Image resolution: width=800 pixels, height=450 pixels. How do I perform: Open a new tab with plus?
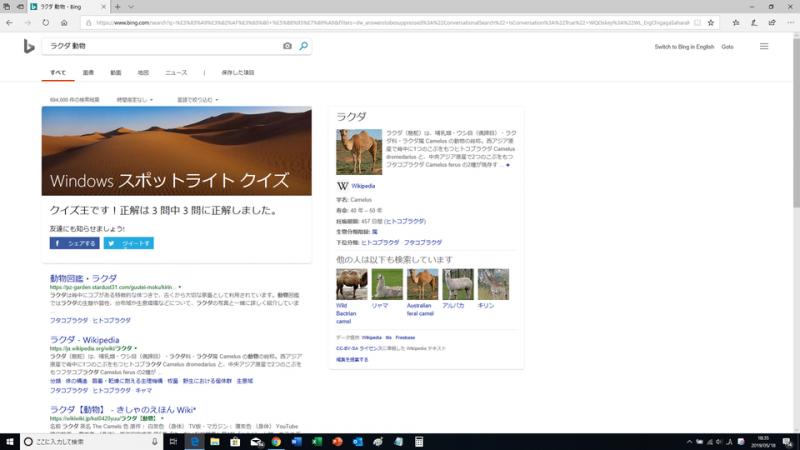pos(117,7)
